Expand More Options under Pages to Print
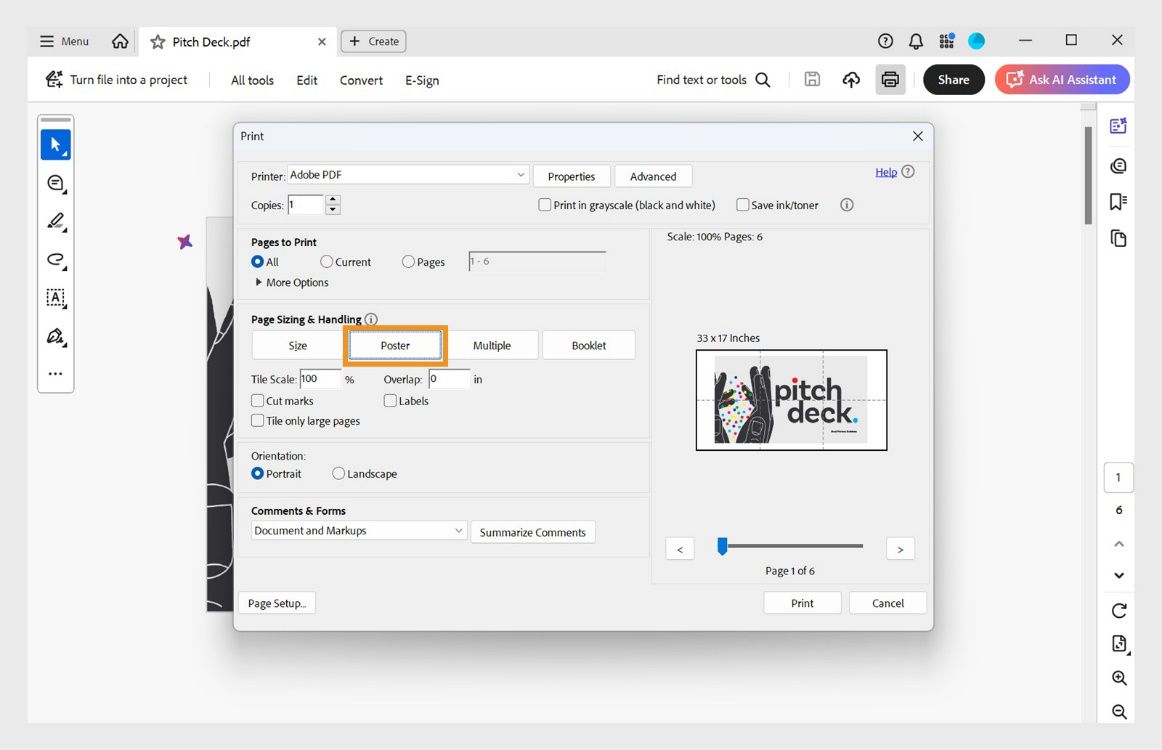Image resolution: width=1162 pixels, height=750 pixels. (x=290, y=282)
